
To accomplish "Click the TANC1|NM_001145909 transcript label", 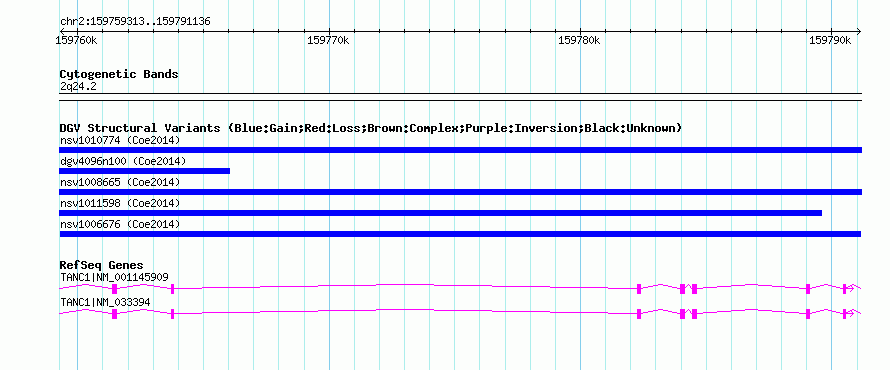I will click(114, 277).
